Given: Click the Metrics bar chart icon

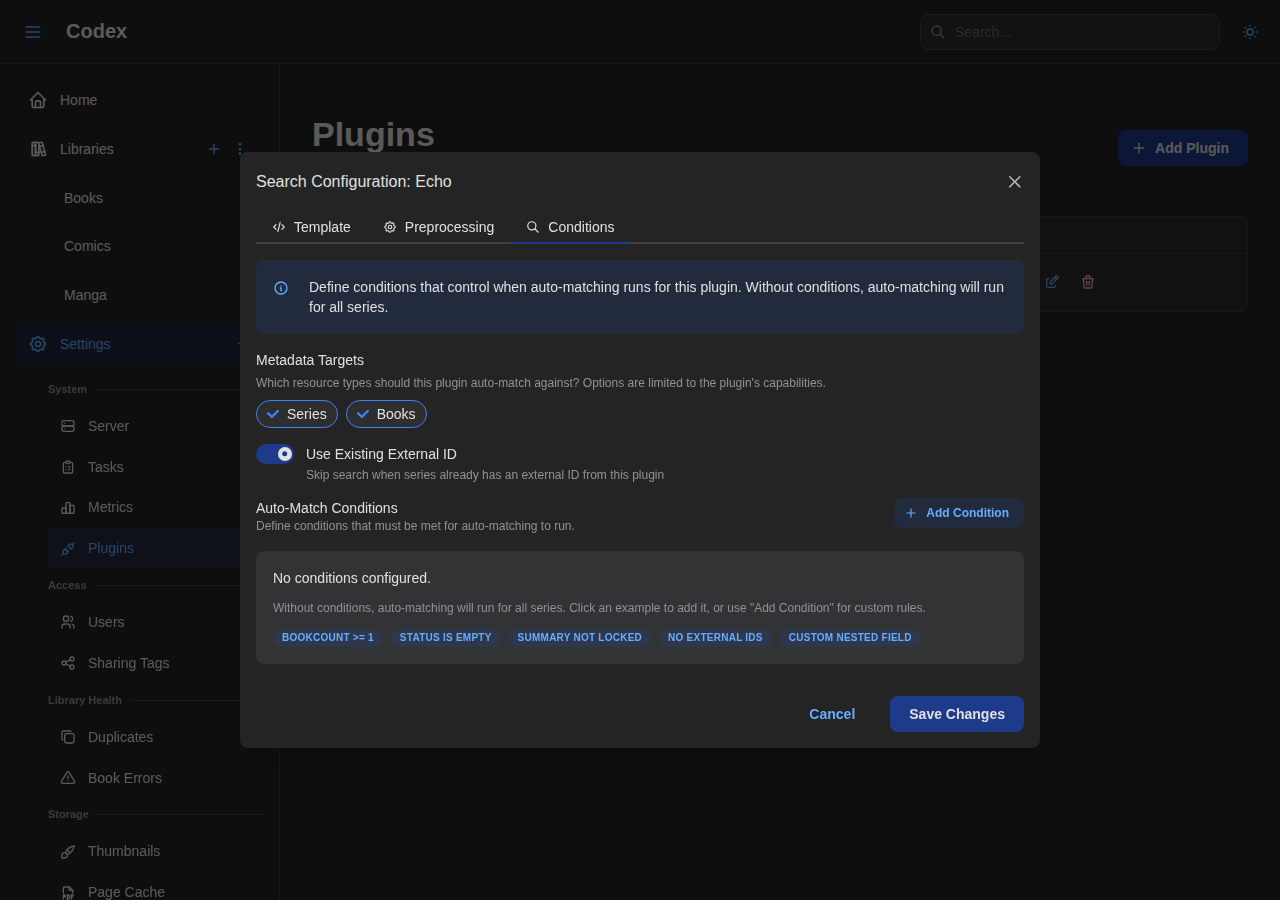Looking at the screenshot, I should click(x=67, y=507).
